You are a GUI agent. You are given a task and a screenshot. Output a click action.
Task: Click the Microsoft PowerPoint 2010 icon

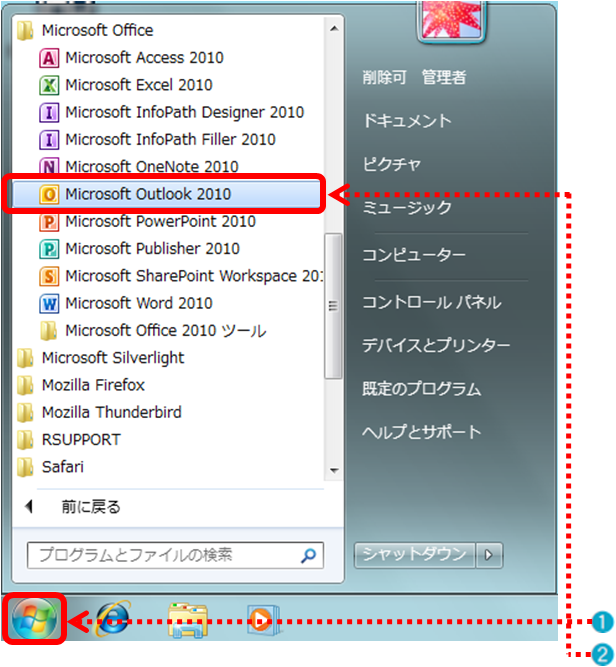49,222
